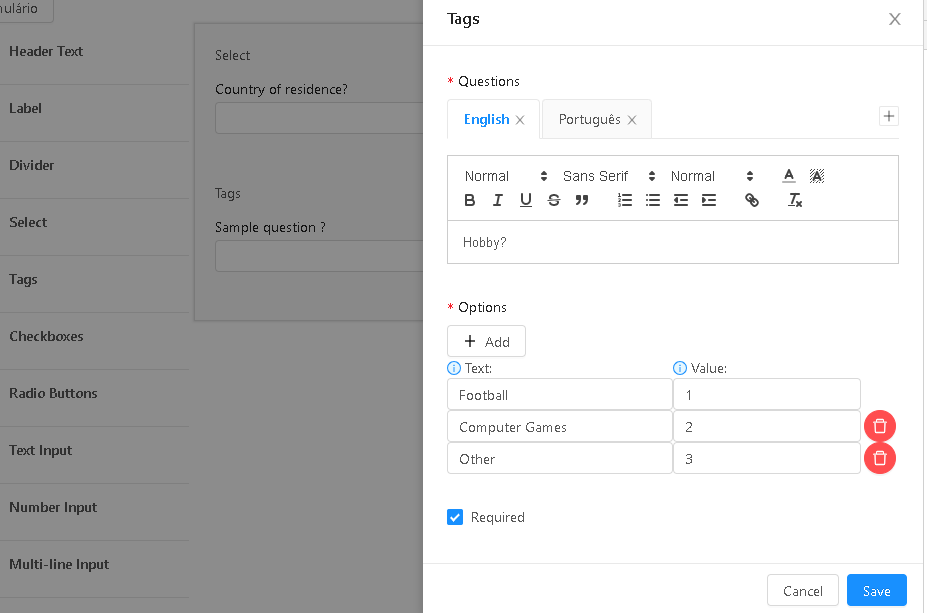Open the Sans Serif font dropdown
The width and height of the screenshot is (927, 613).
tap(609, 176)
